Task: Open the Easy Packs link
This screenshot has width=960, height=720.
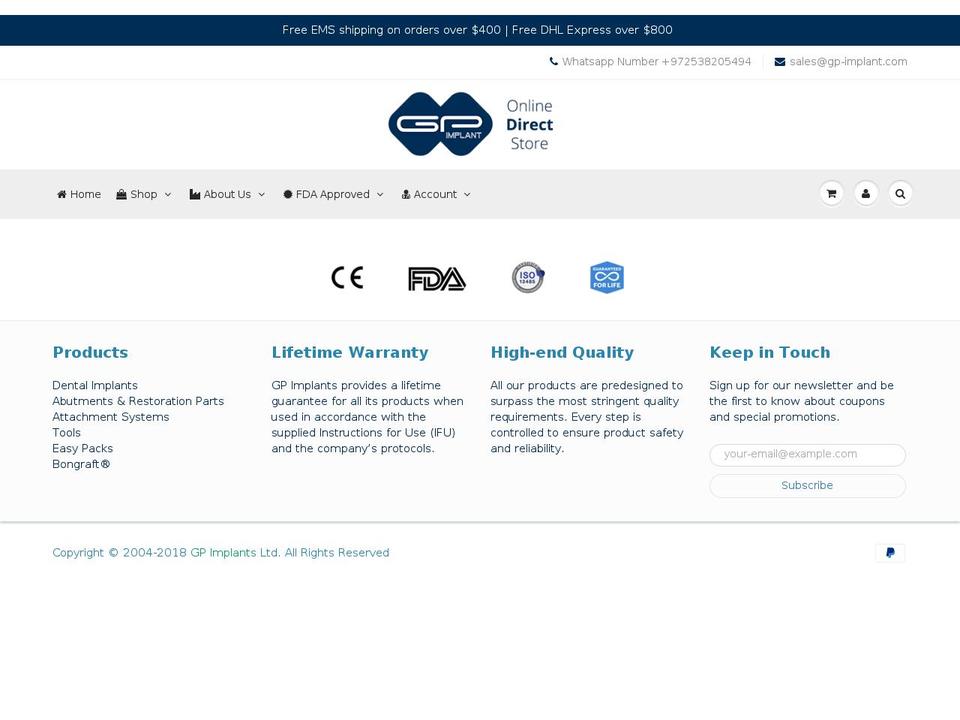Action: [83, 449]
